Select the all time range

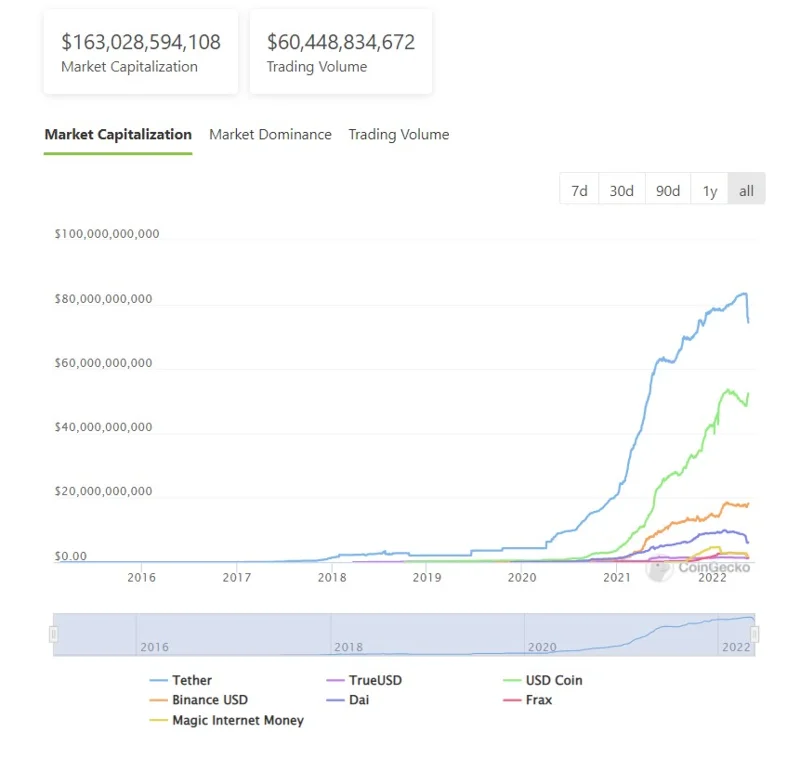coord(746,191)
